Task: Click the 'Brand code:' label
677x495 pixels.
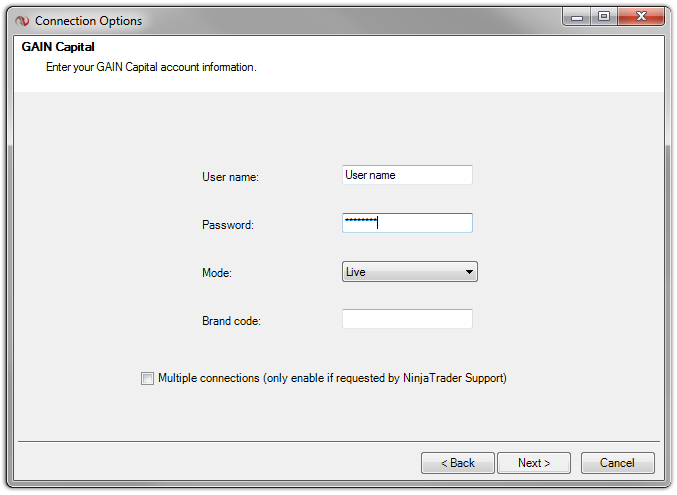Action: point(231,321)
